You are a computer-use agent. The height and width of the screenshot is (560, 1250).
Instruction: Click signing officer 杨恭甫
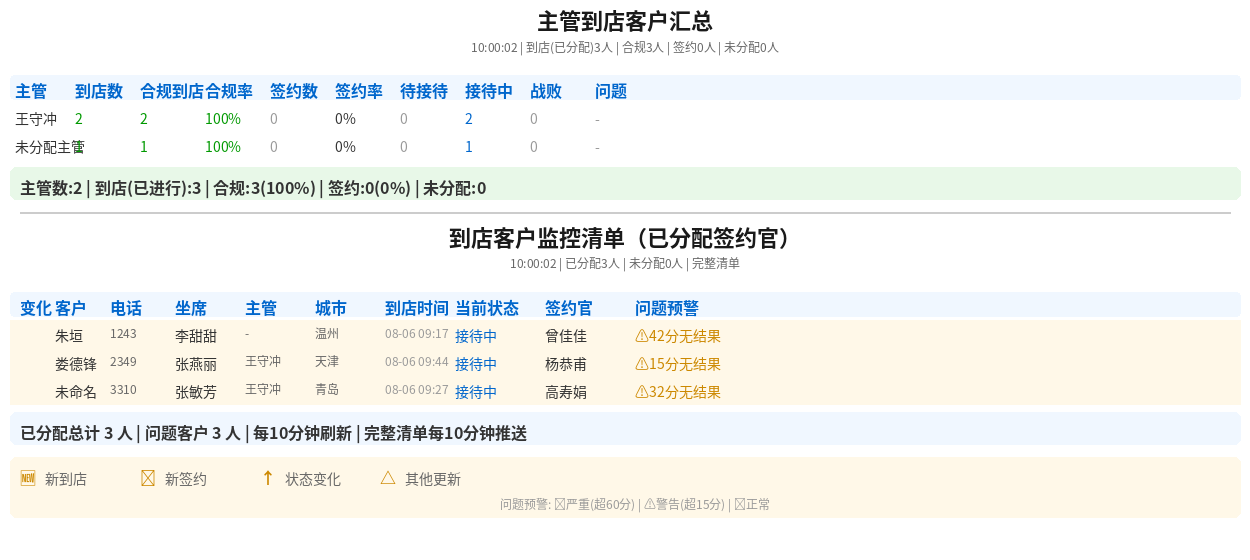point(566,364)
